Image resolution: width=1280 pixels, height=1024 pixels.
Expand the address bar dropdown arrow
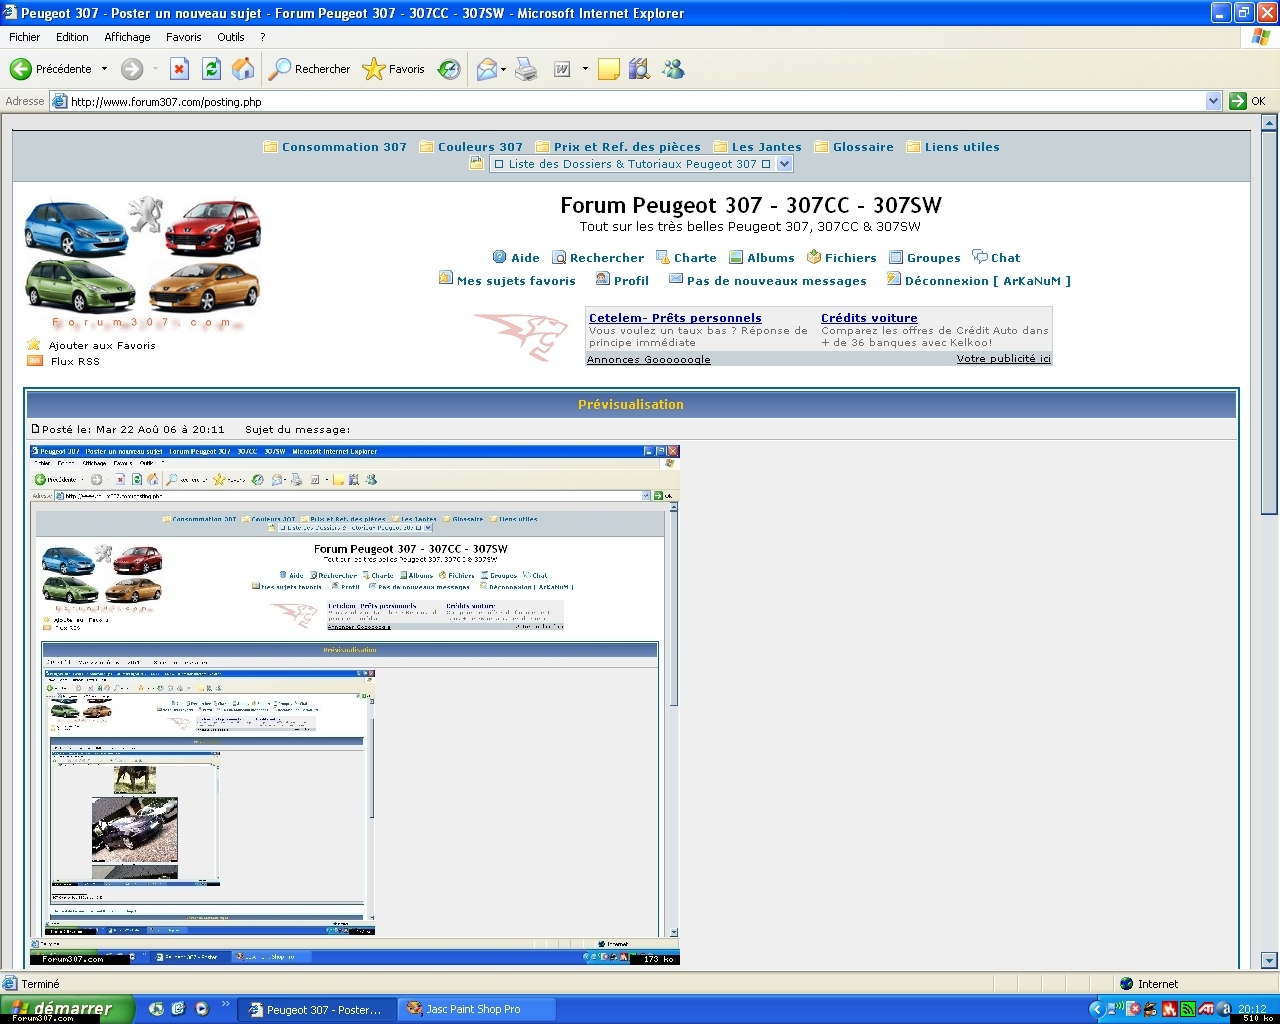click(x=1213, y=101)
